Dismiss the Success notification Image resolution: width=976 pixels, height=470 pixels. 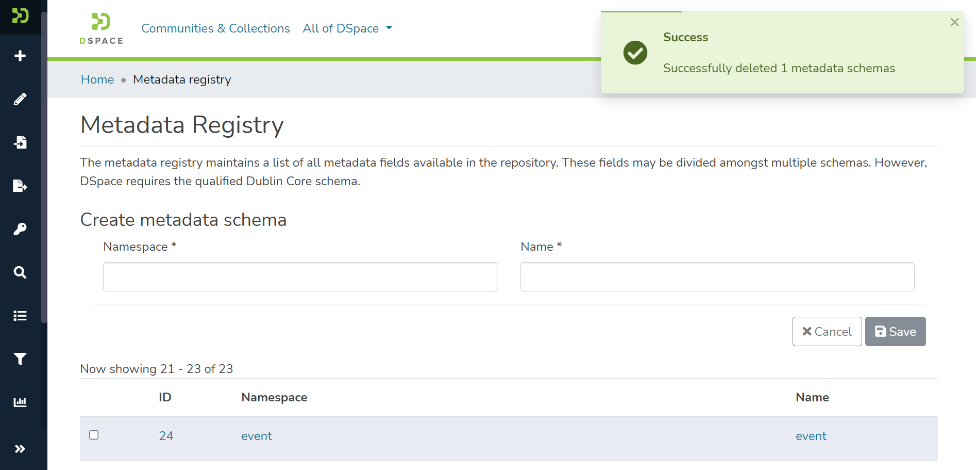click(954, 22)
